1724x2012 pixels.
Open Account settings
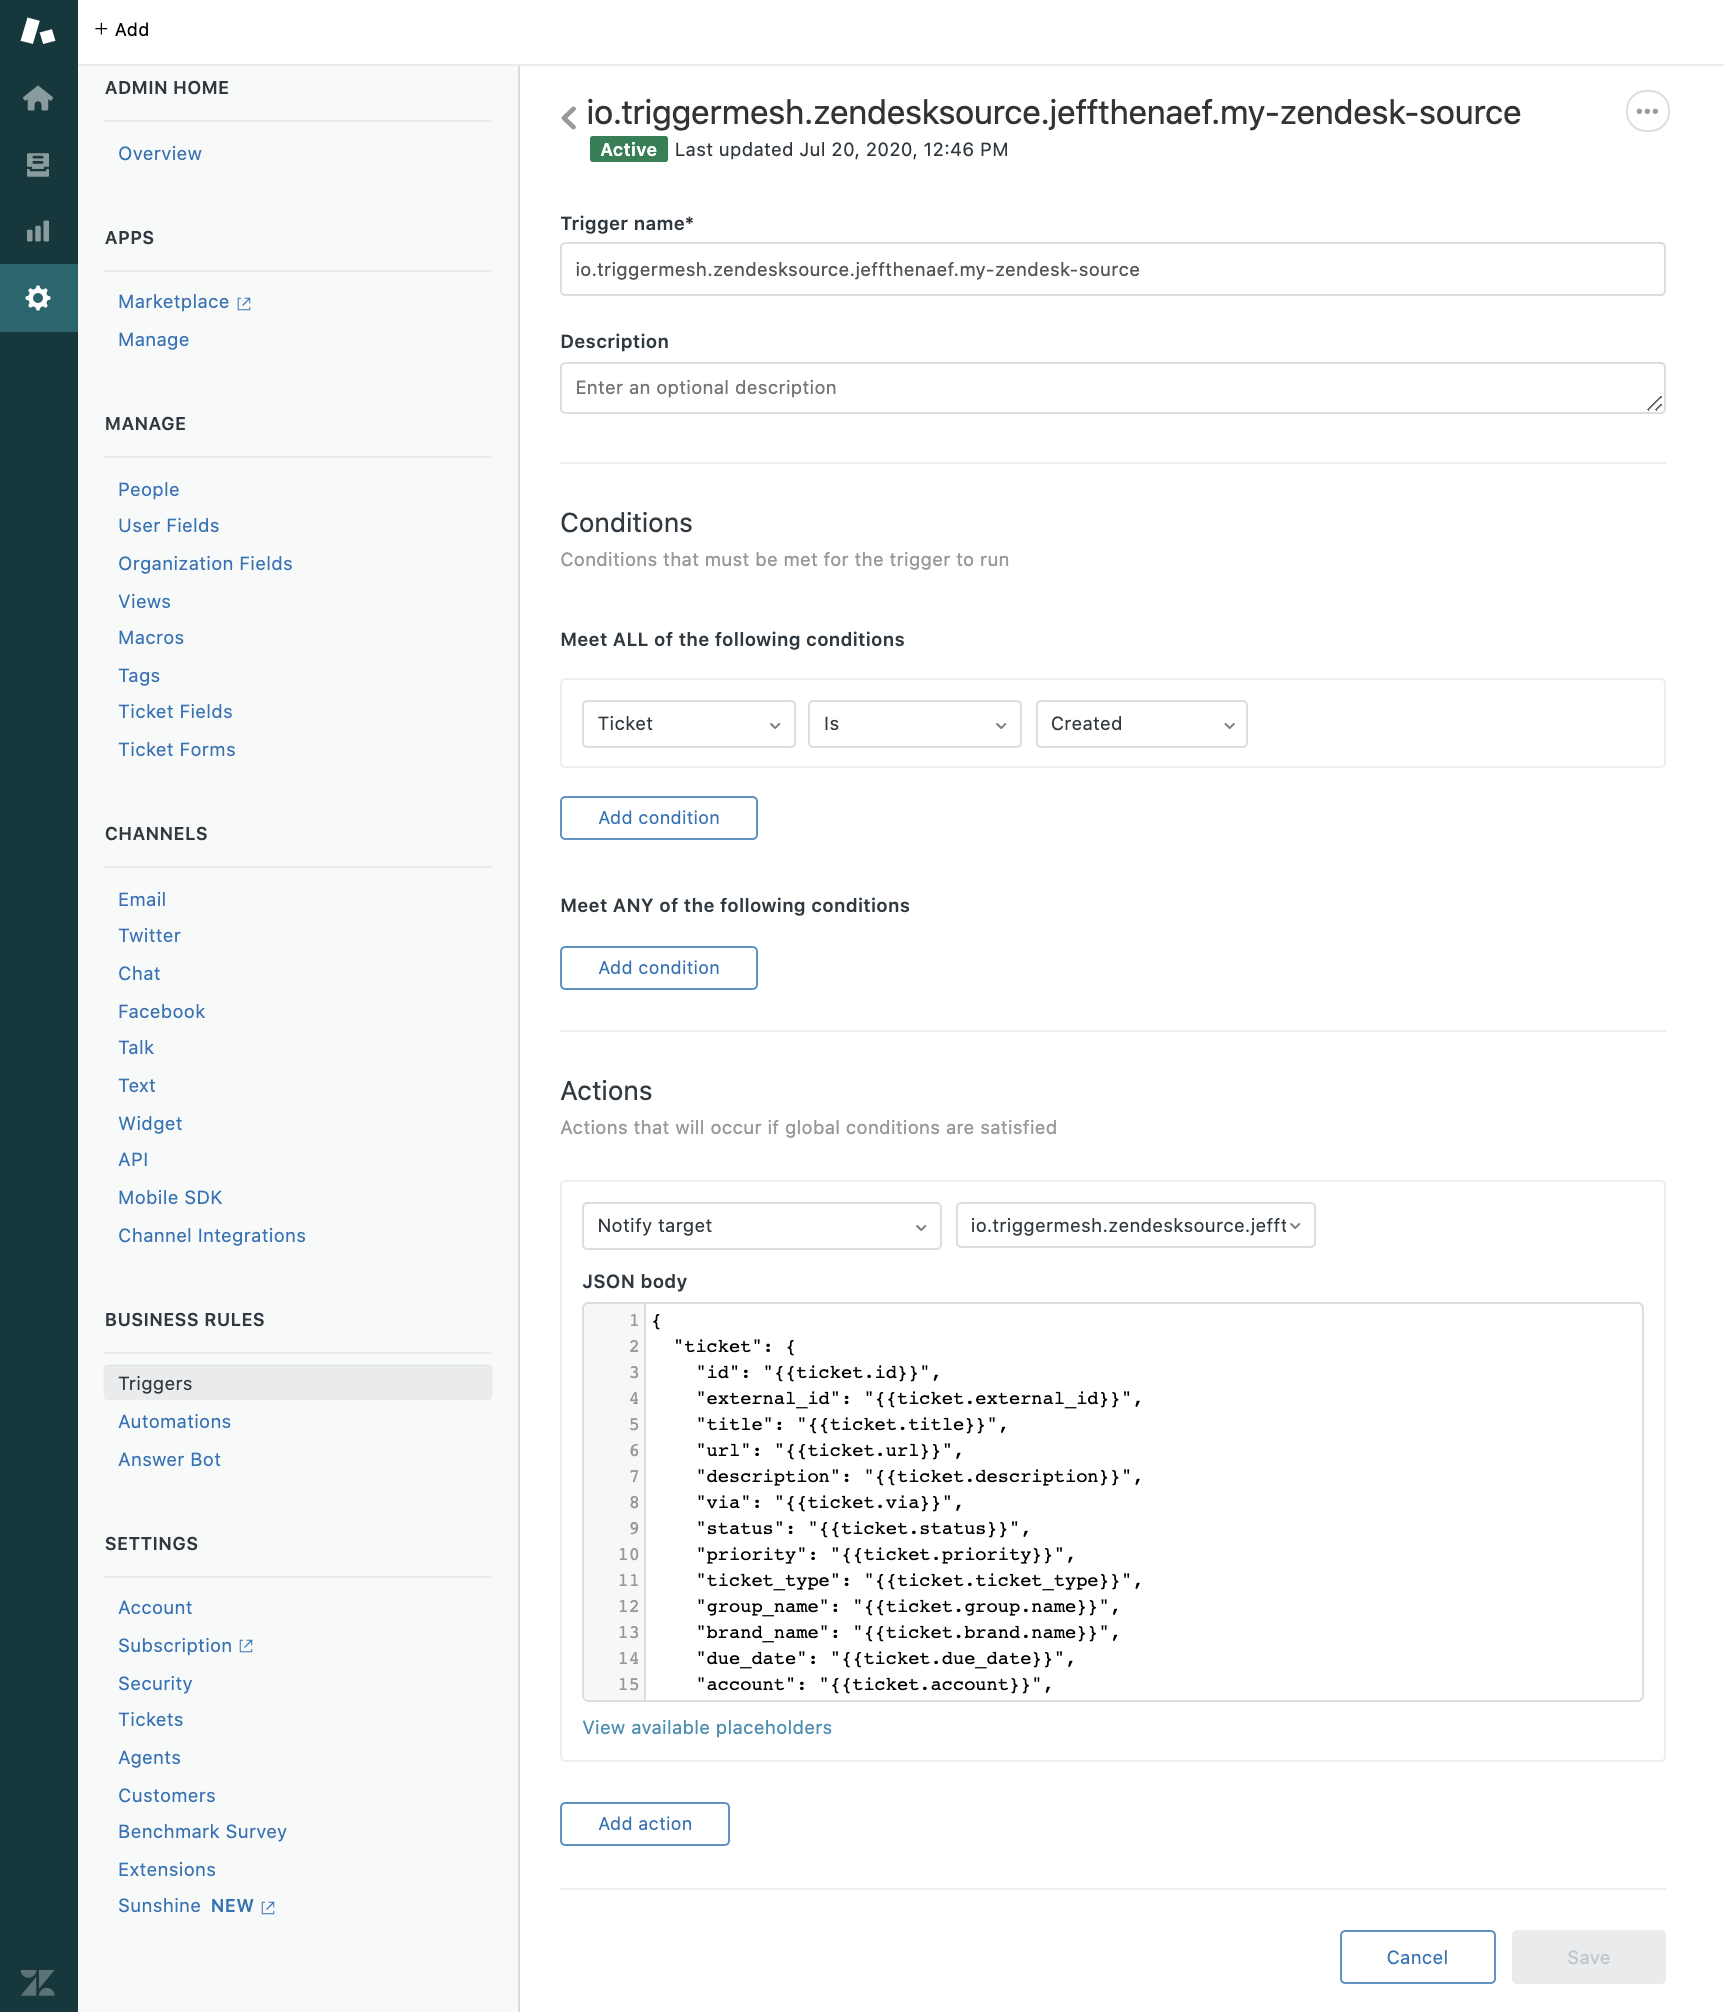(x=155, y=1608)
